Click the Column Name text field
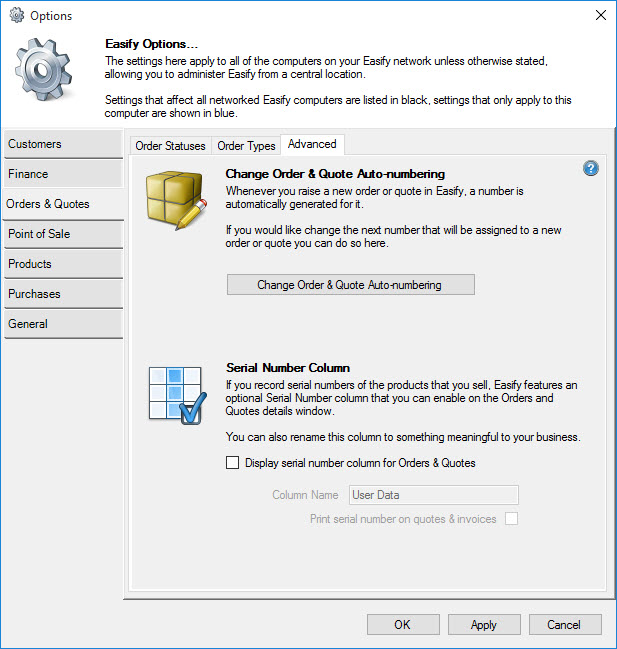Viewport: 617px width, 649px height. (433, 495)
